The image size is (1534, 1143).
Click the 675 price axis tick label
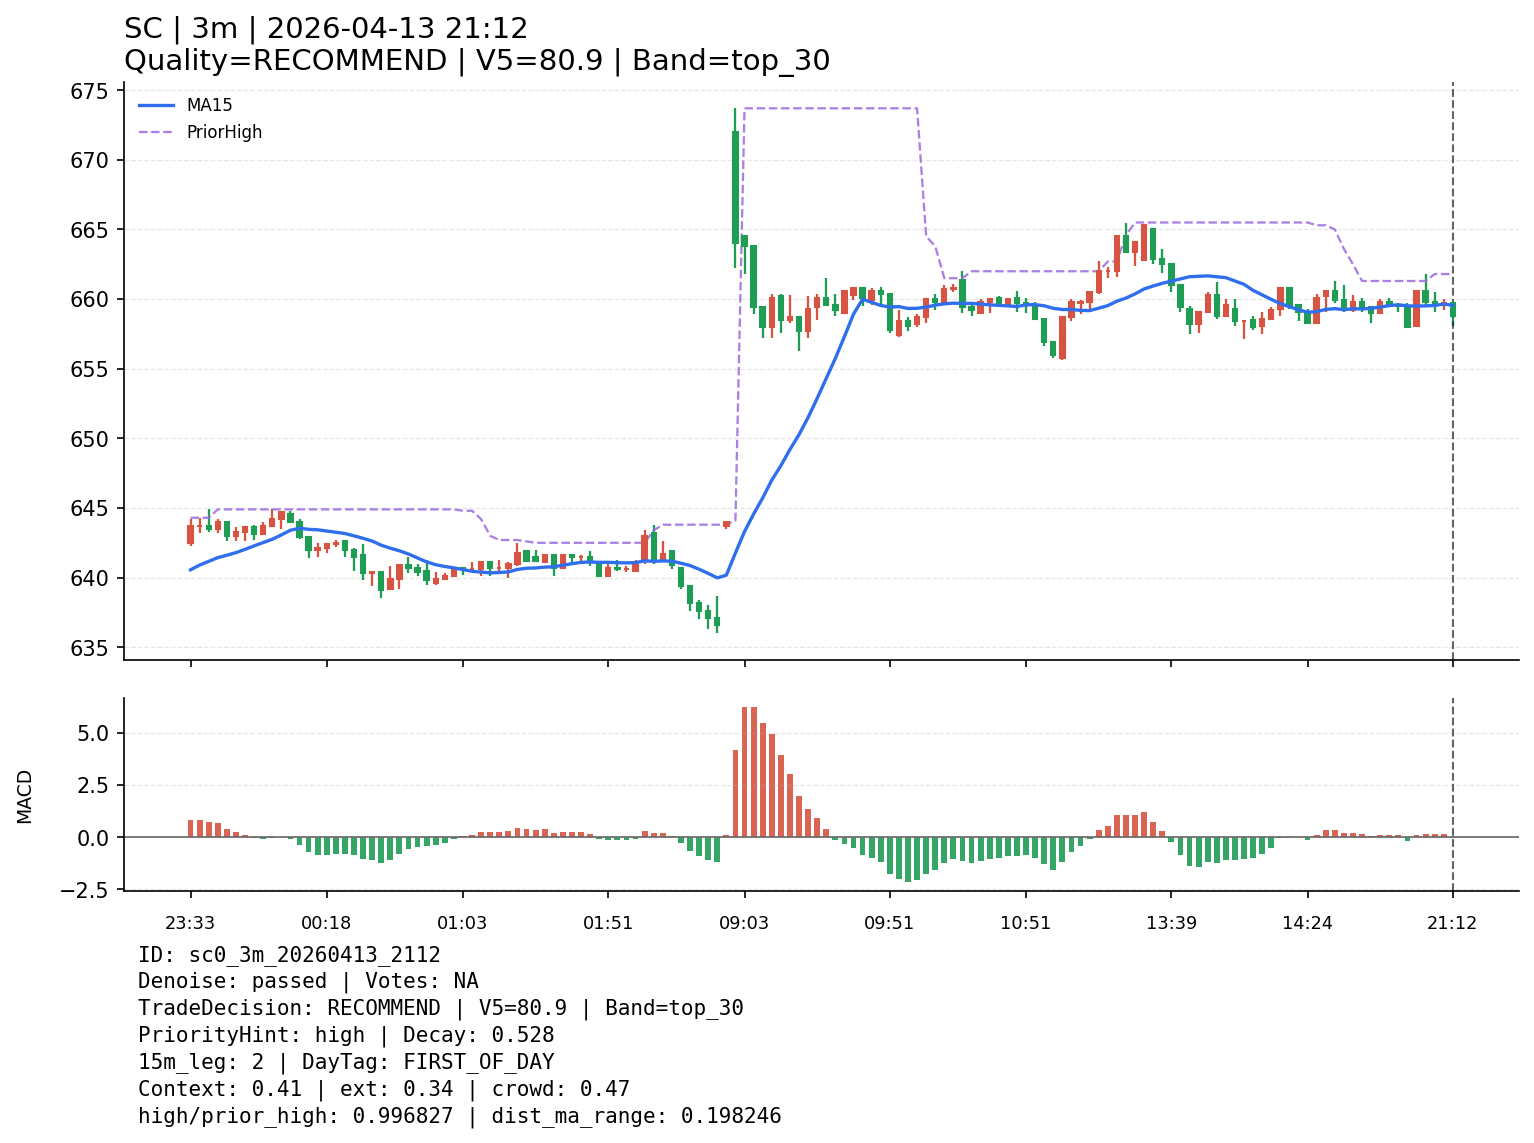(90, 92)
